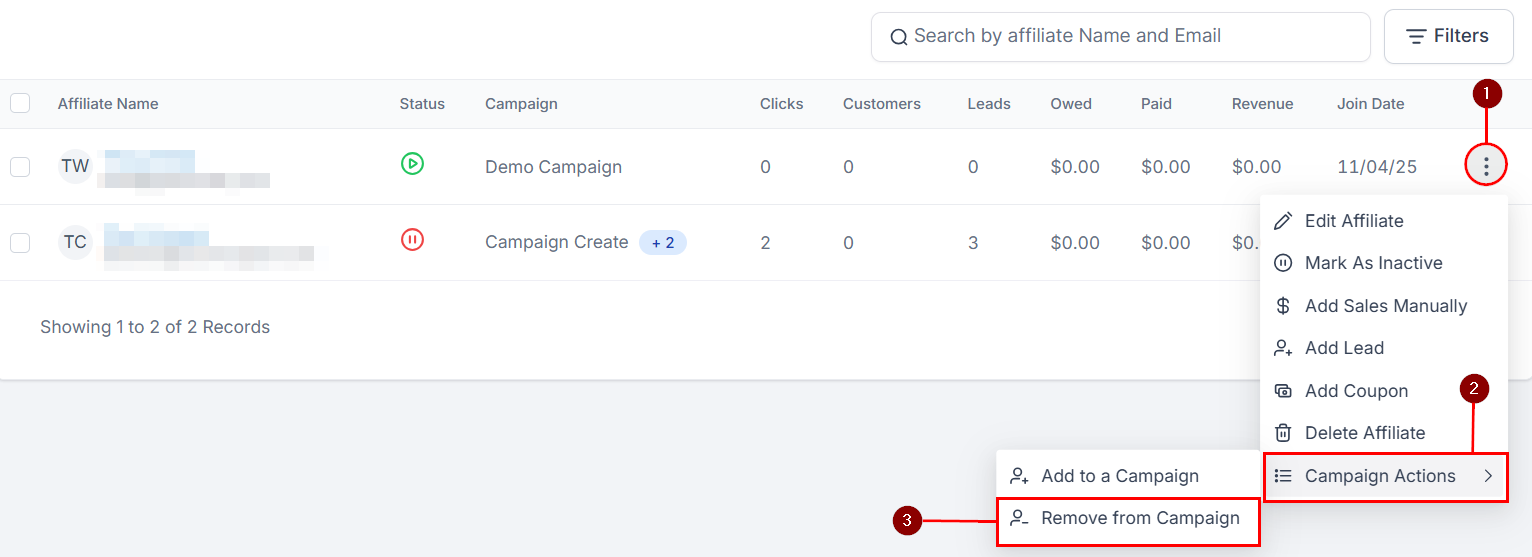Choose Add to a Campaign
This screenshot has height=557, width=1532.
1128,476
